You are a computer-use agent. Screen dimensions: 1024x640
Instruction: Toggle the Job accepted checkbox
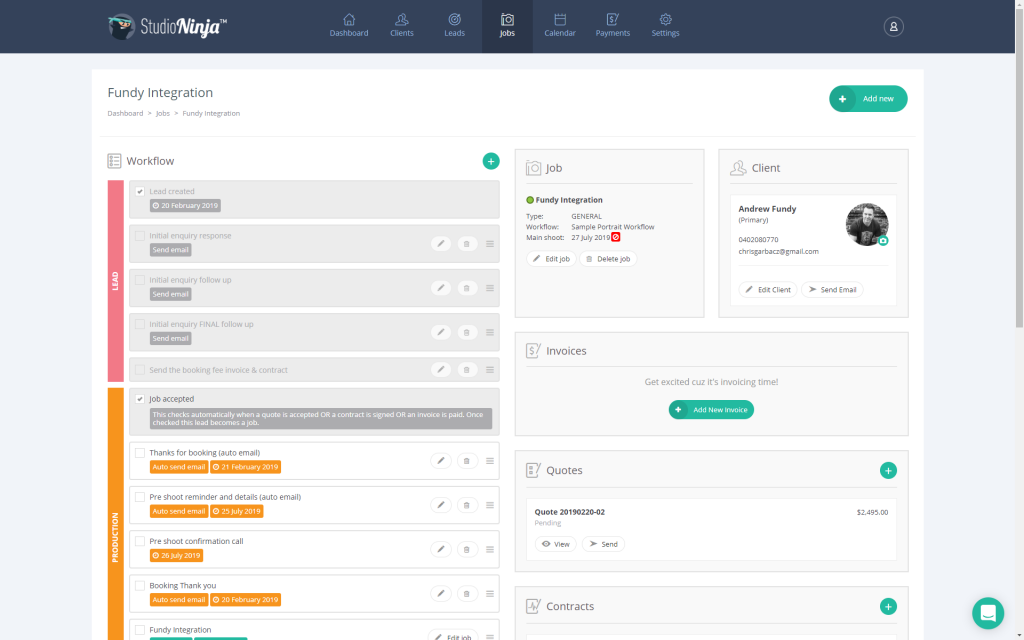click(x=140, y=399)
